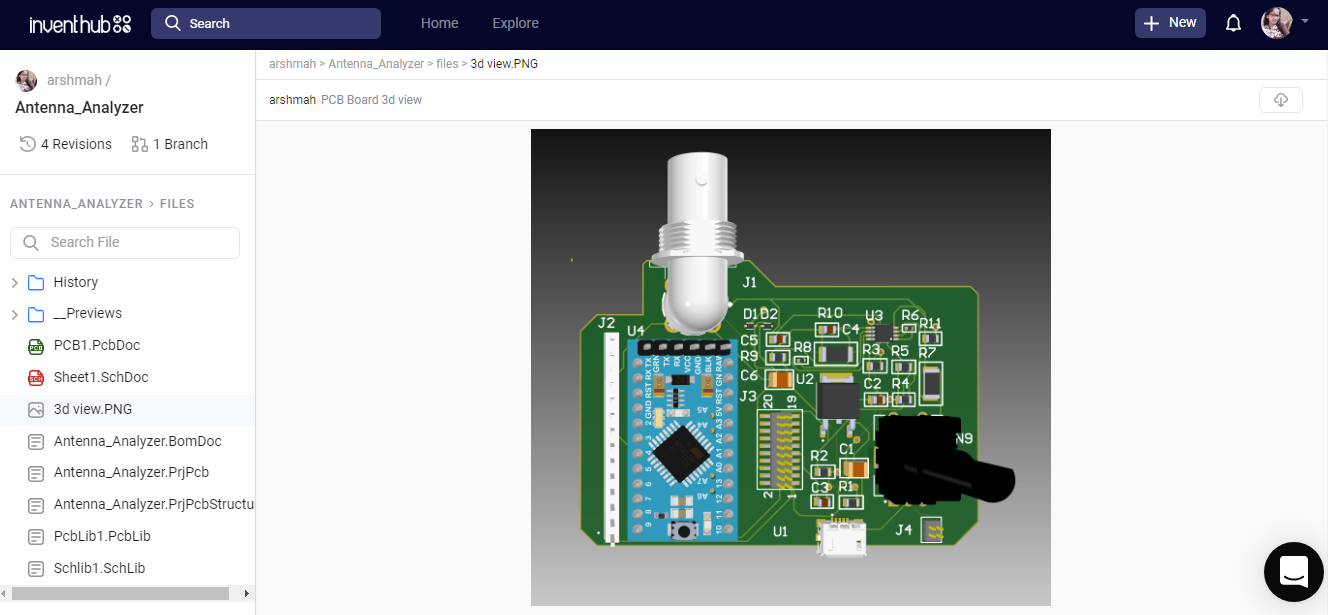Open the profile avatar dropdown
Image resolution: width=1328 pixels, height=615 pixels.
click(x=1277, y=22)
